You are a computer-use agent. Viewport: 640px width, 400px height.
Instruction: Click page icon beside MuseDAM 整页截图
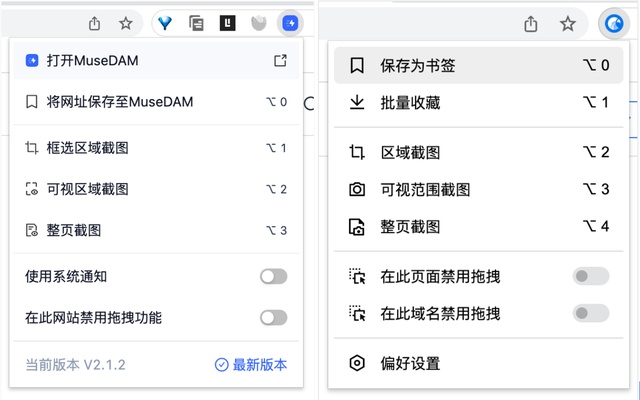tap(32, 230)
